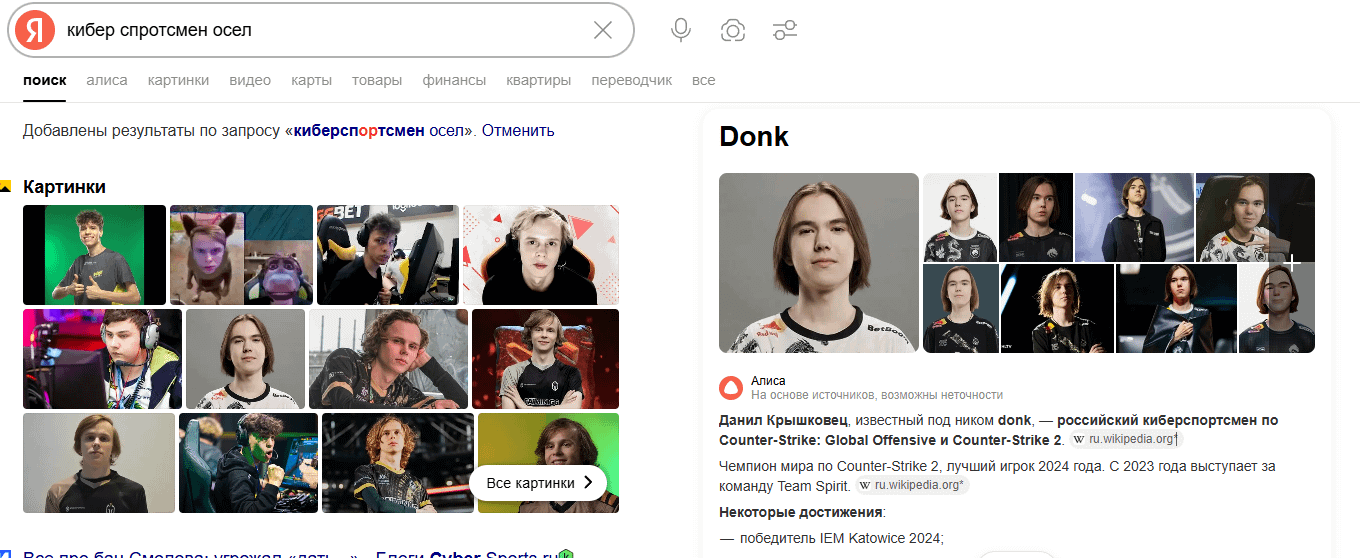Click the plus icon on Donk gallery
Screen dimensions: 1360x558
pos(1291,263)
